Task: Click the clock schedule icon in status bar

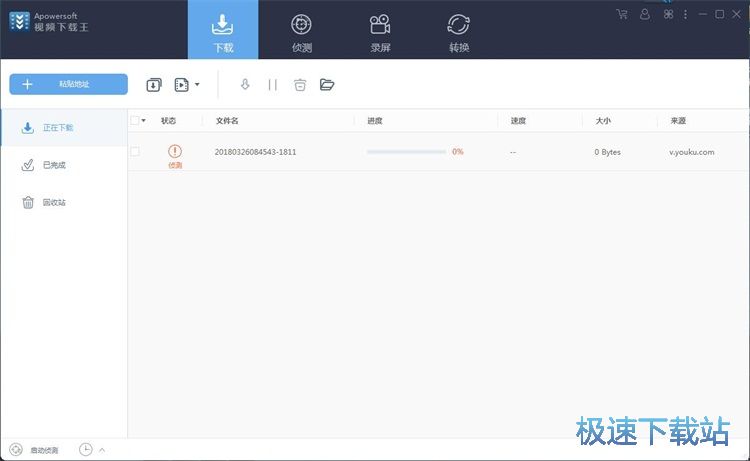Action: pos(86,450)
